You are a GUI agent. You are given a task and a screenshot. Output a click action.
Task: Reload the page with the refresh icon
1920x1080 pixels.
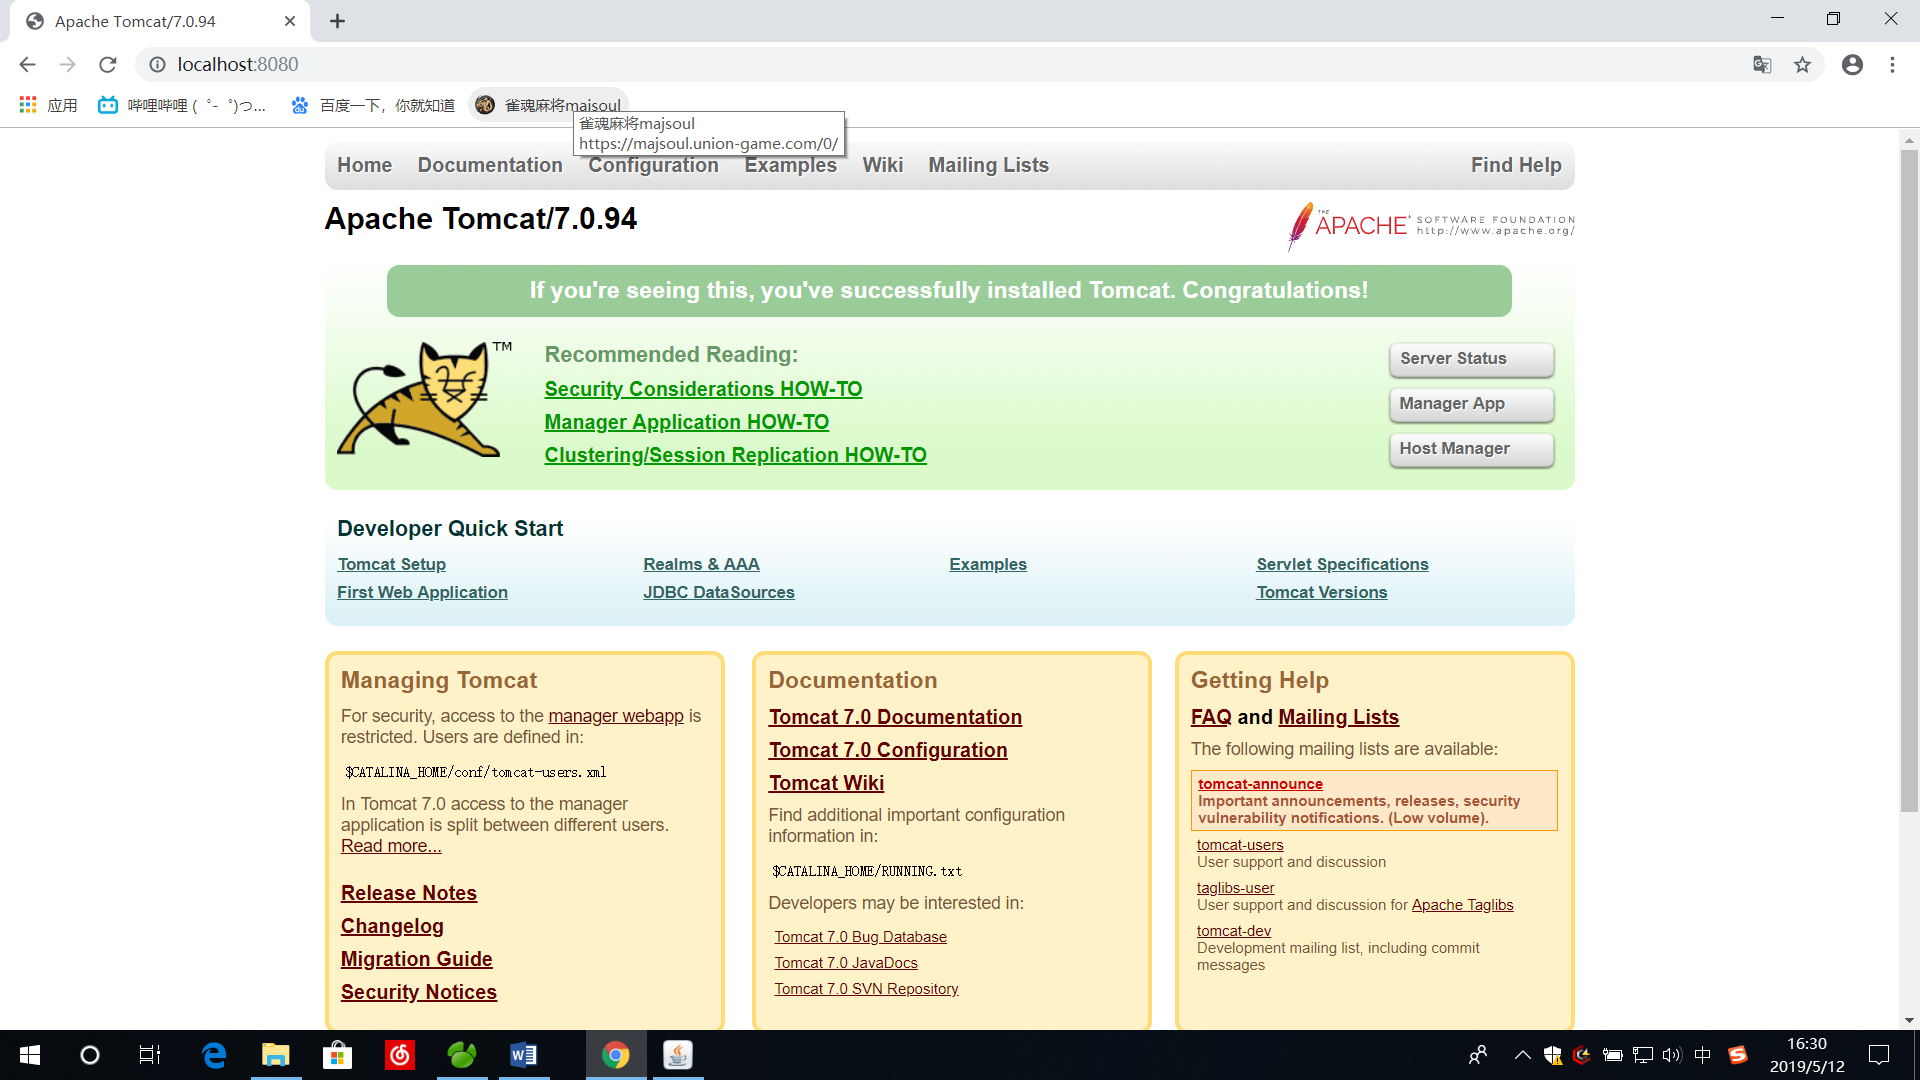pyautogui.click(x=108, y=65)
